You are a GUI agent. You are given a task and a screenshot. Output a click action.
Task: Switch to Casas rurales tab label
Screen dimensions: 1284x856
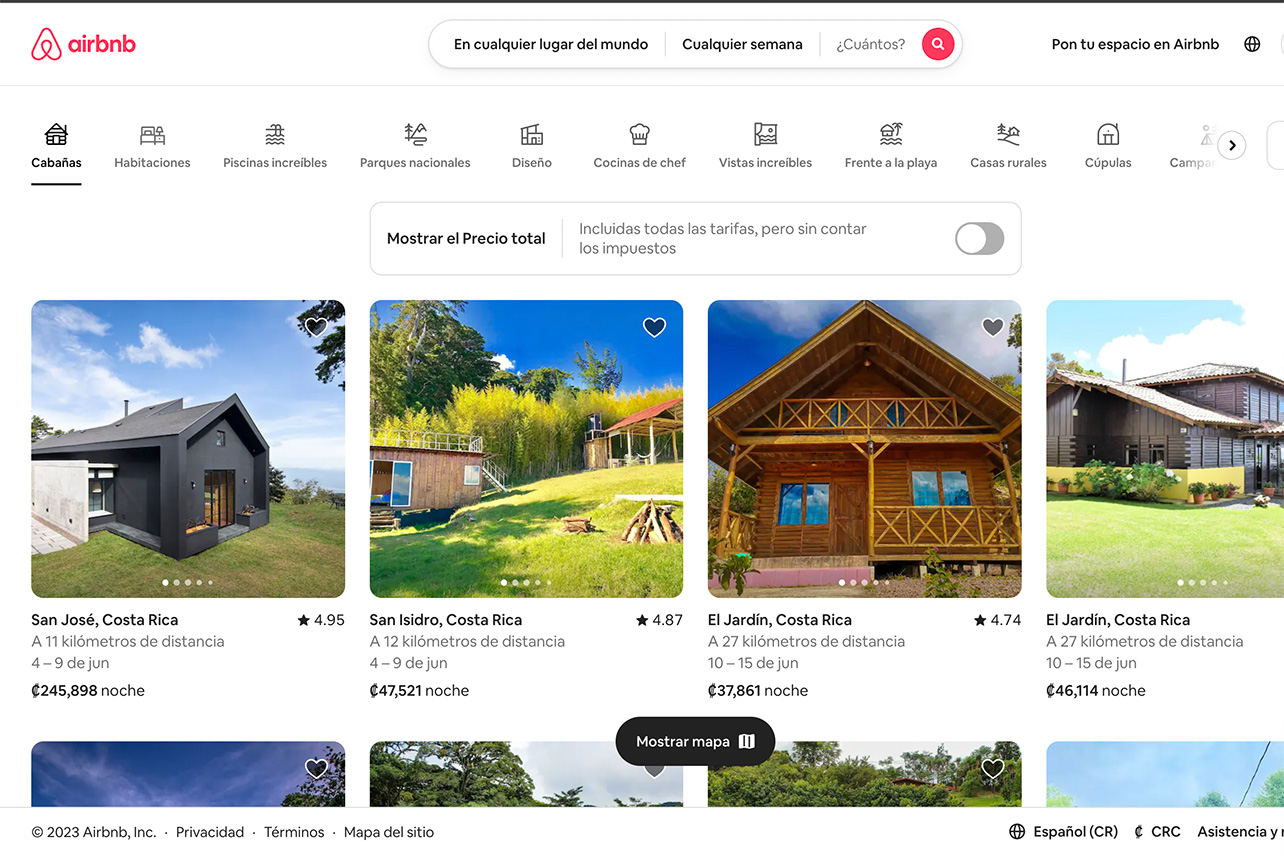[x=1008, y=163]
